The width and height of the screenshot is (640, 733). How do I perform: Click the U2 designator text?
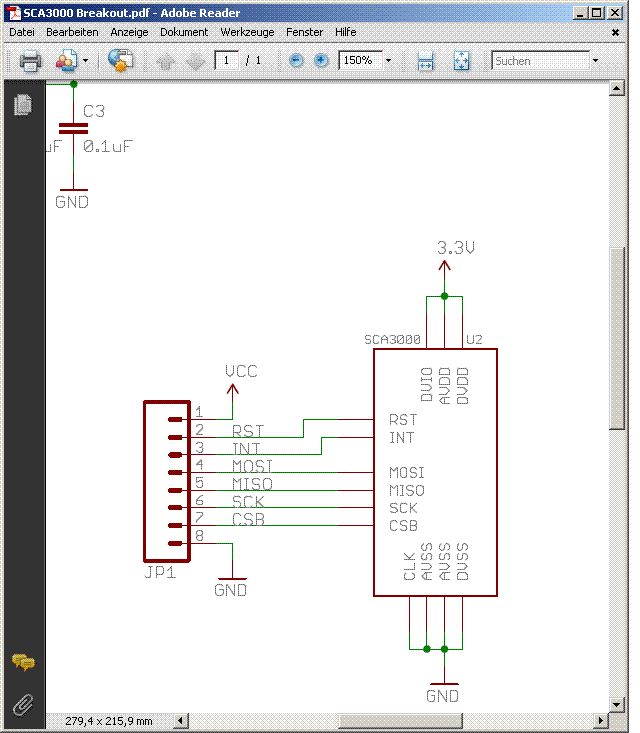(474, 339)
